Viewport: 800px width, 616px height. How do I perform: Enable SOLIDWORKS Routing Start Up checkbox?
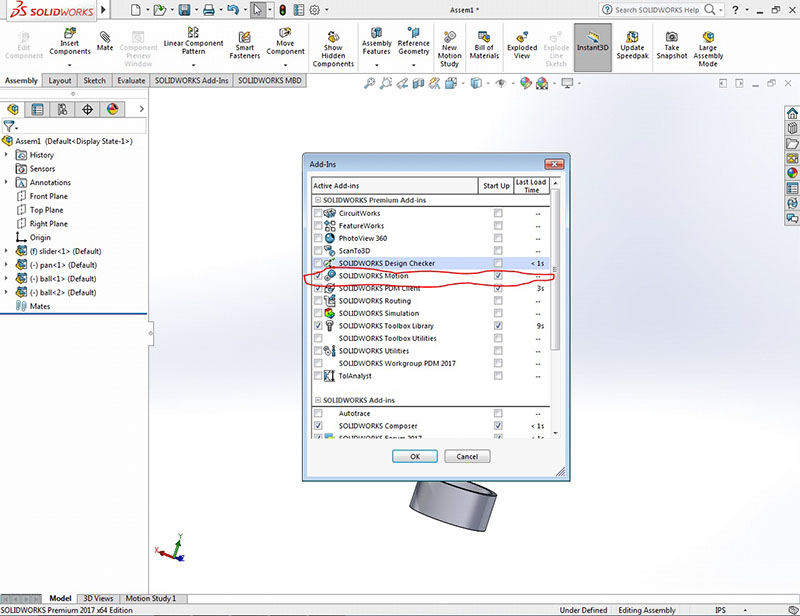498,301
